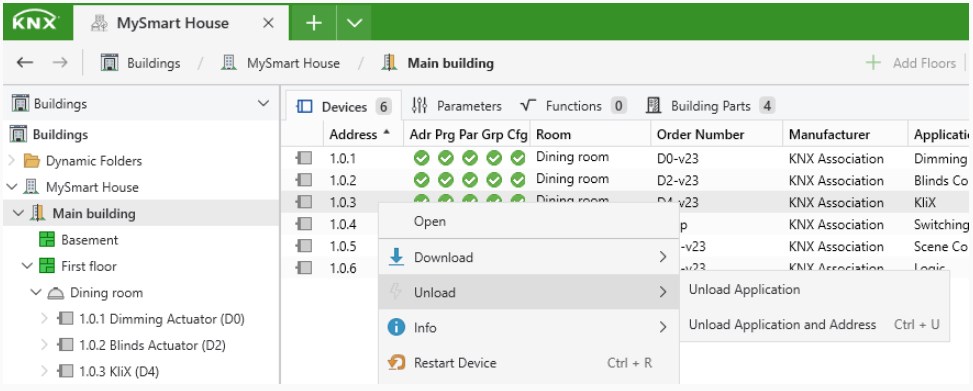This screenshot has height=391, width=973.
Task: Collapse the First floor tree node
Action: [27, 266]
